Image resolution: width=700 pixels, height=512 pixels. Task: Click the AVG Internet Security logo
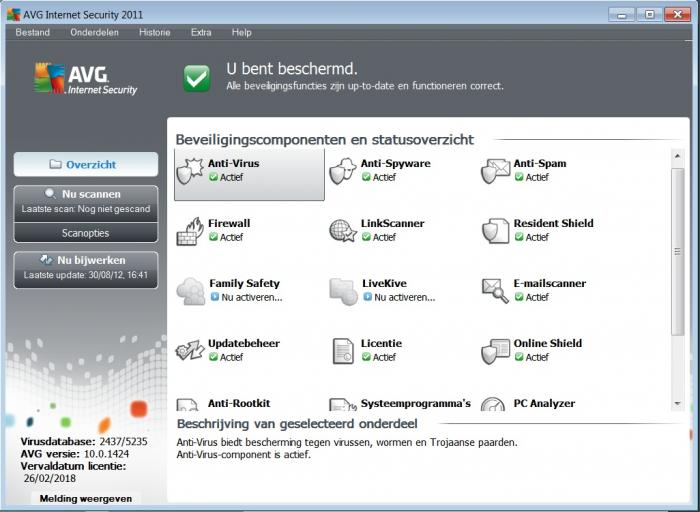click(86, 79)
